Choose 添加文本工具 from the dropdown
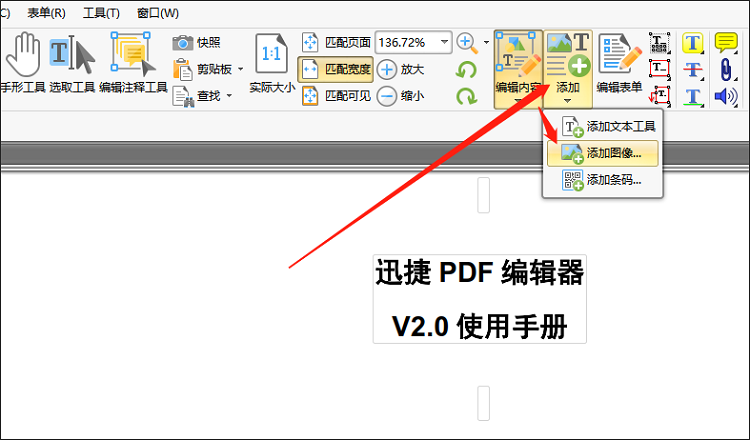The image size is (750, 440). pyautogui.click(x=603, y=126)
